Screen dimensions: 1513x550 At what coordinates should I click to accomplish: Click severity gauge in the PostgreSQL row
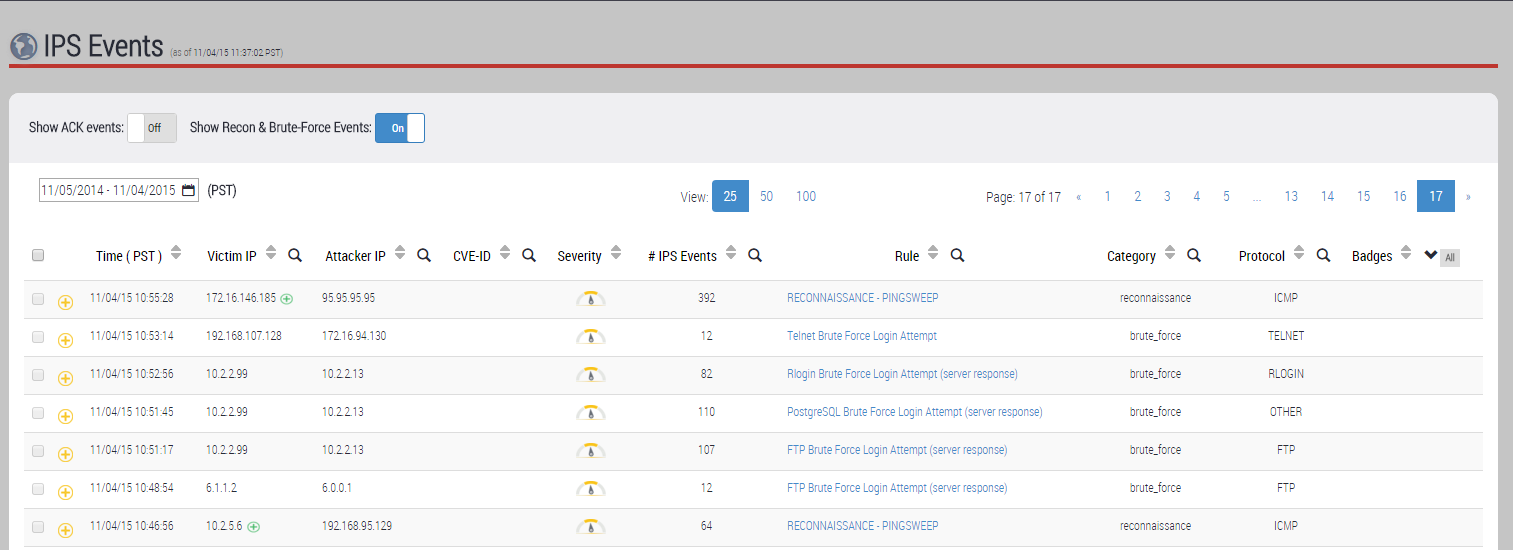[x=591, y=412]
